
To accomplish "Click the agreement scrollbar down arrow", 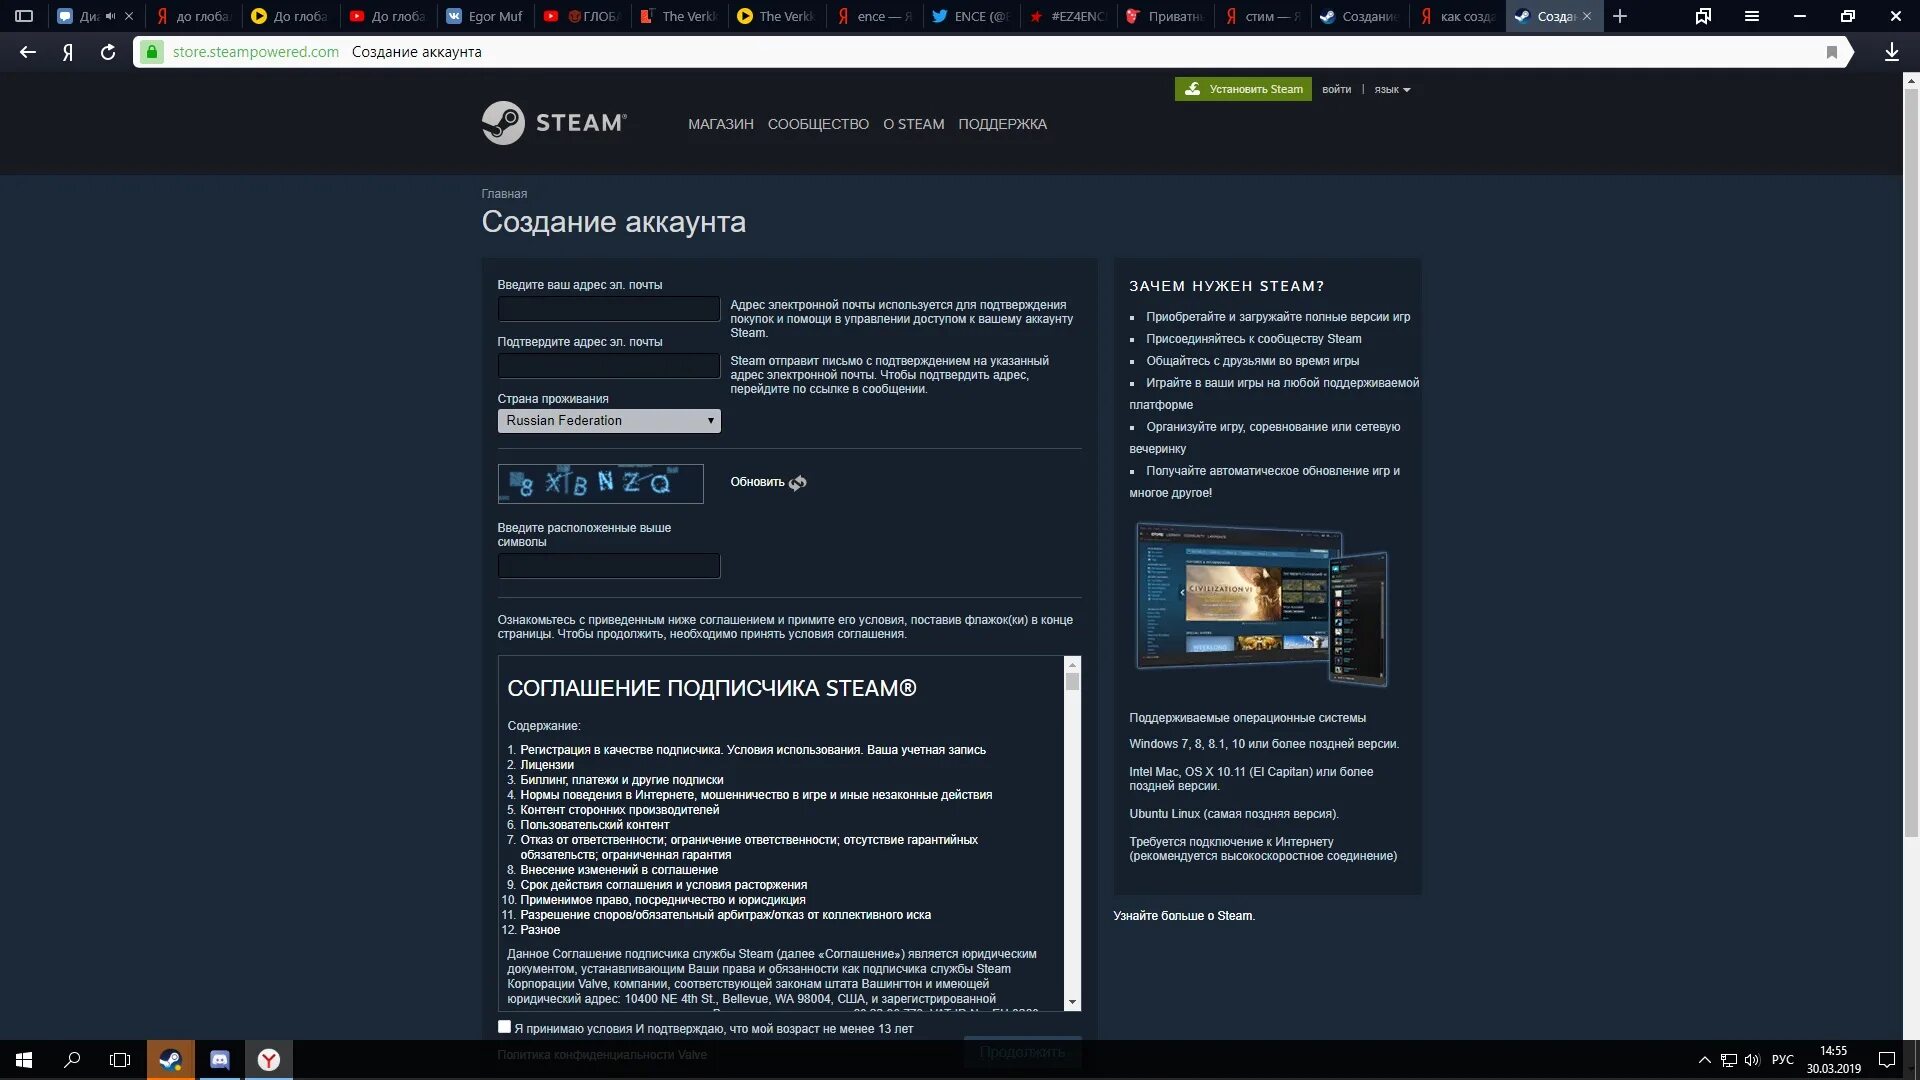I will pos(1072,1002).
